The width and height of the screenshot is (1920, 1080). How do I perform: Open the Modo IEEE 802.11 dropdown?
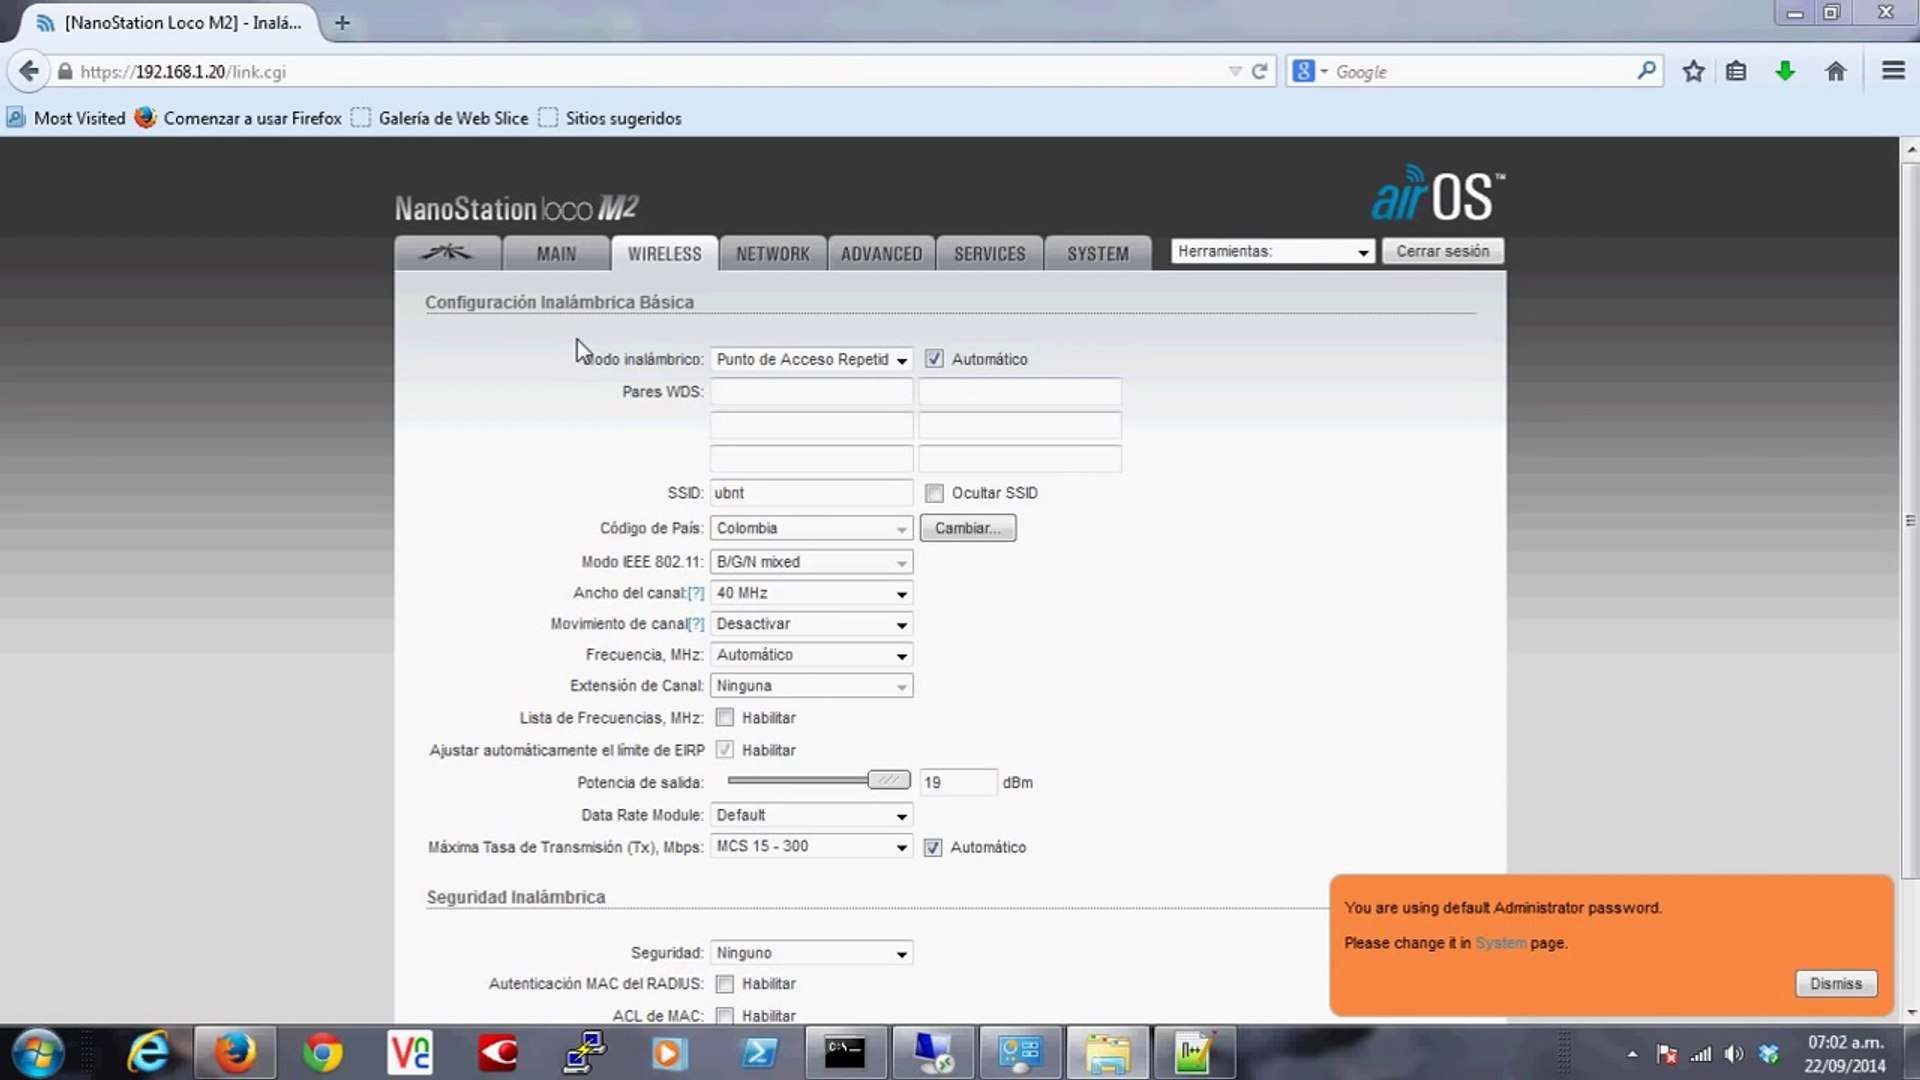tap(811, 562)
